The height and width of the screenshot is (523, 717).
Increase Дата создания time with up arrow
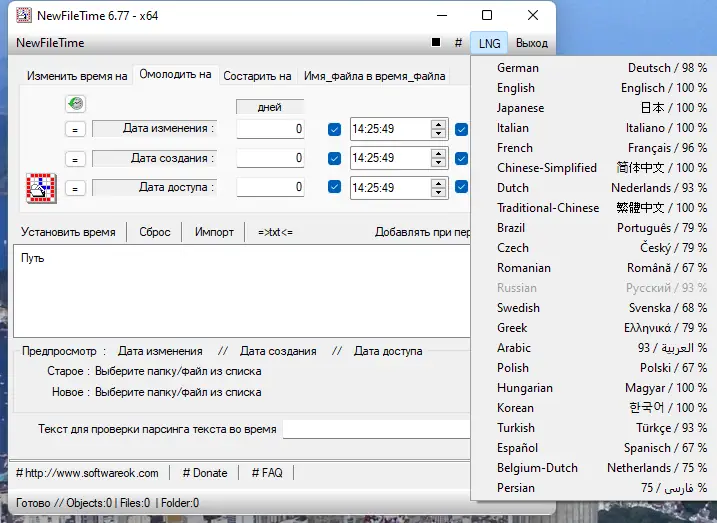tap(439, 153)
